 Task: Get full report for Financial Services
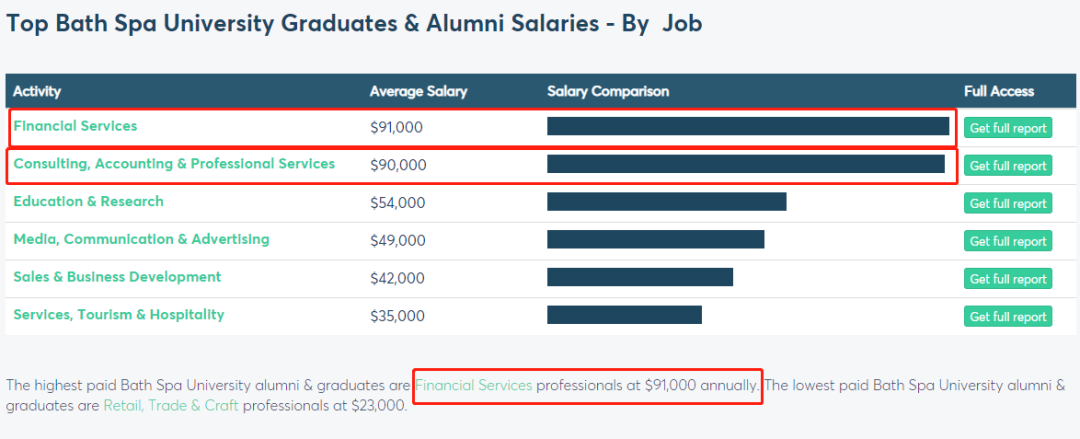[1008, 128]
